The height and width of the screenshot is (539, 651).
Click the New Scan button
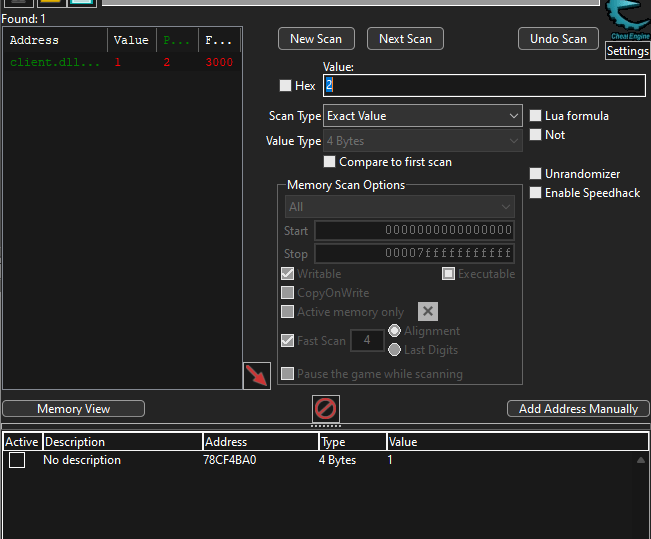click(x=316, y=39)
